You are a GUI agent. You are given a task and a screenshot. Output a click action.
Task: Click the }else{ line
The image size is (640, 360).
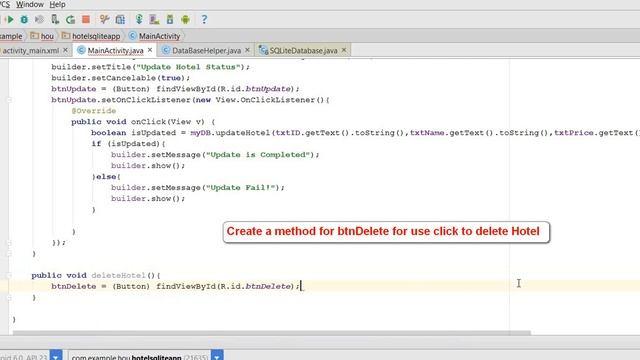click(x=106, y=177)
